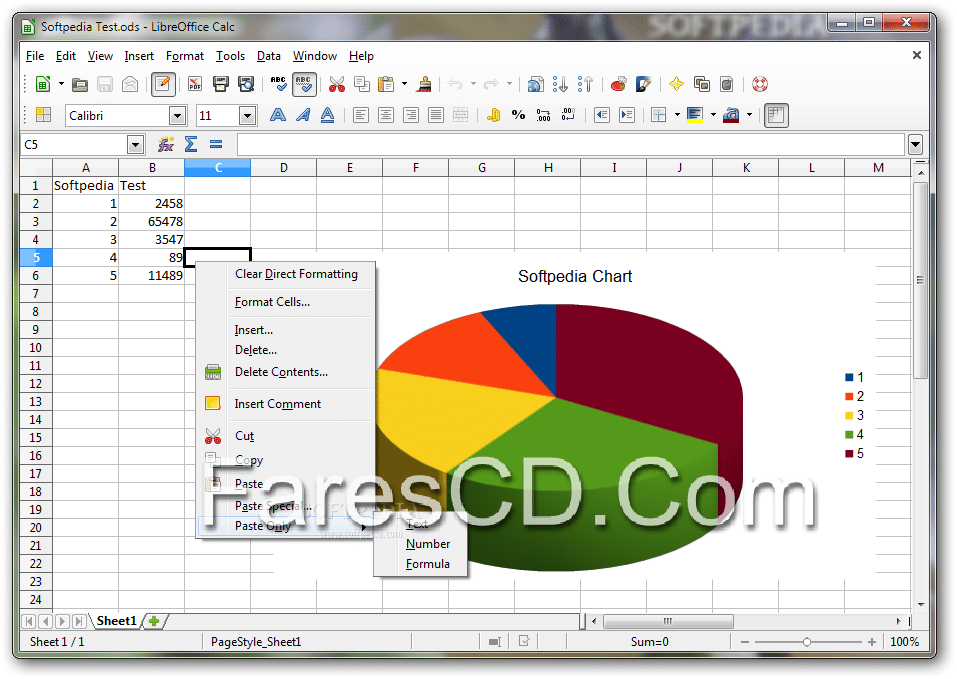Apply dark red Font Color swatch

click(731, 115)
